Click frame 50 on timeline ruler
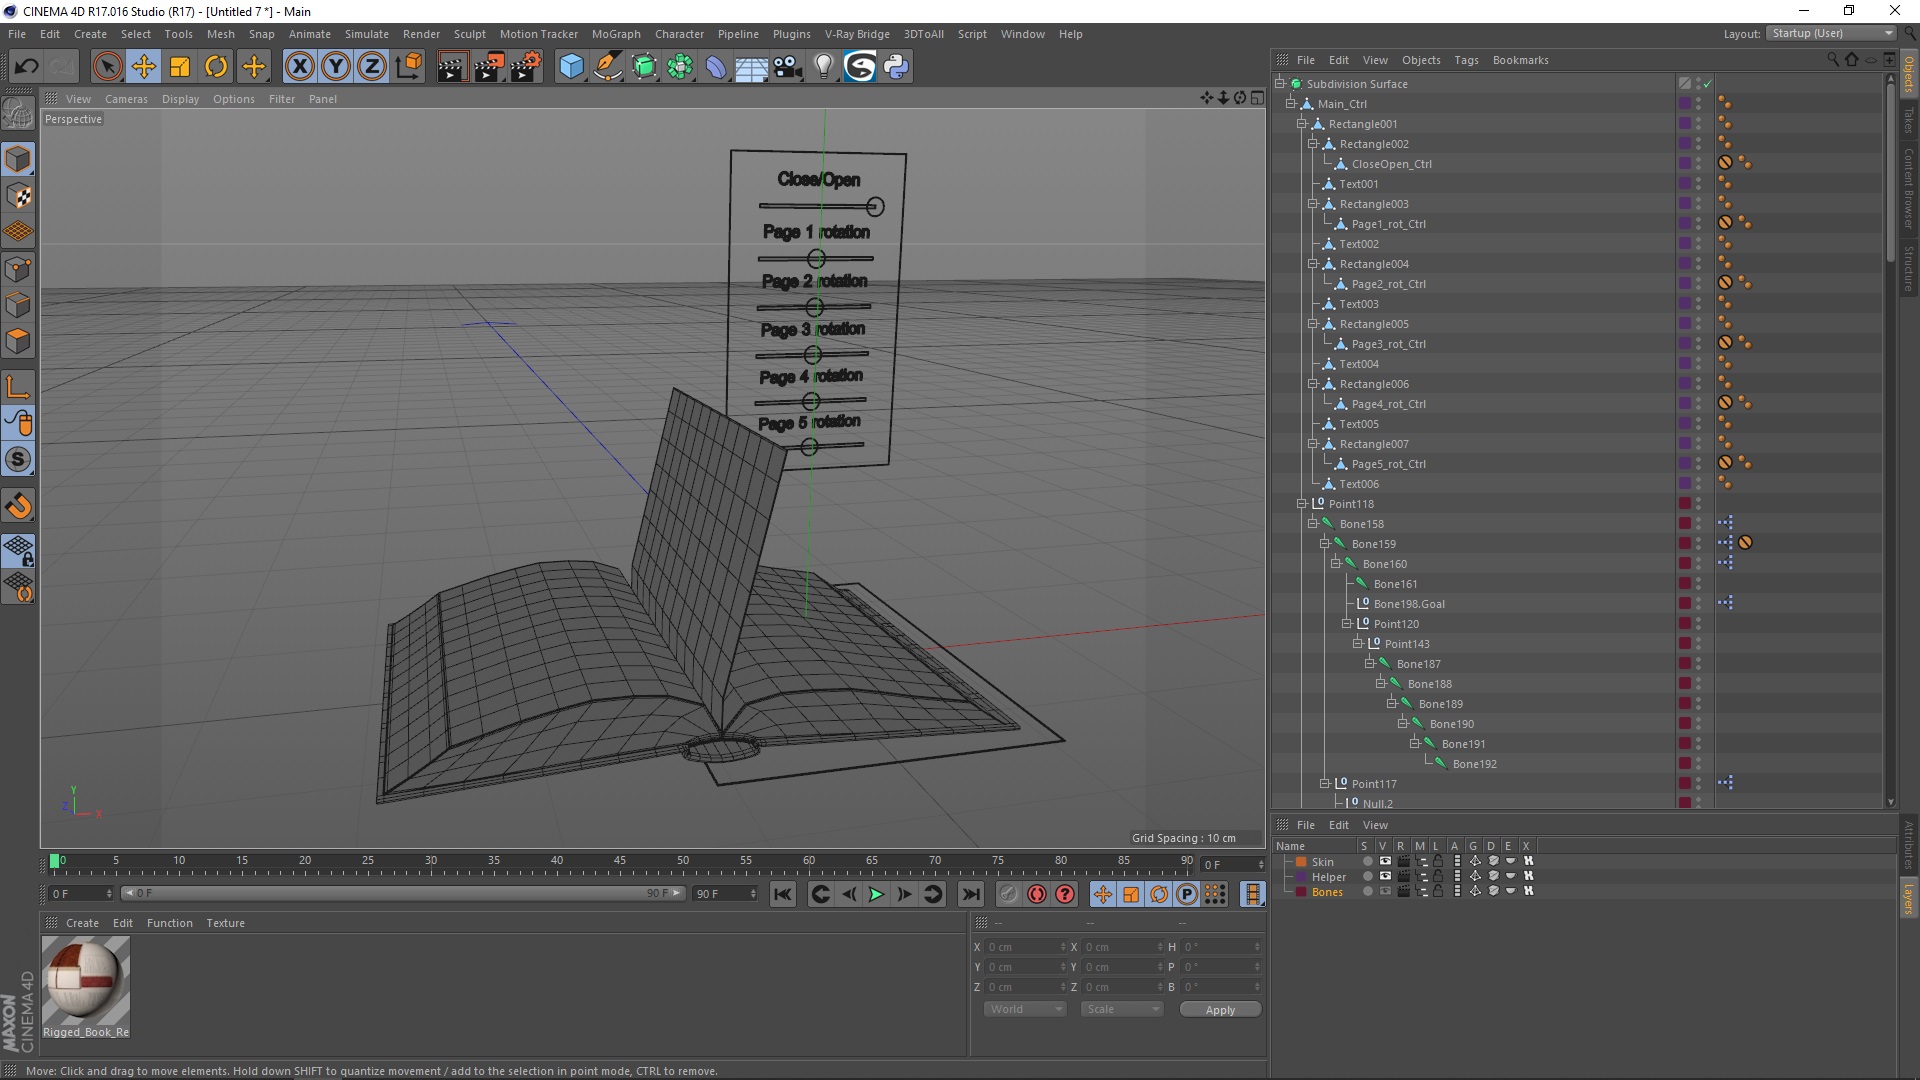 coord(682,861)
